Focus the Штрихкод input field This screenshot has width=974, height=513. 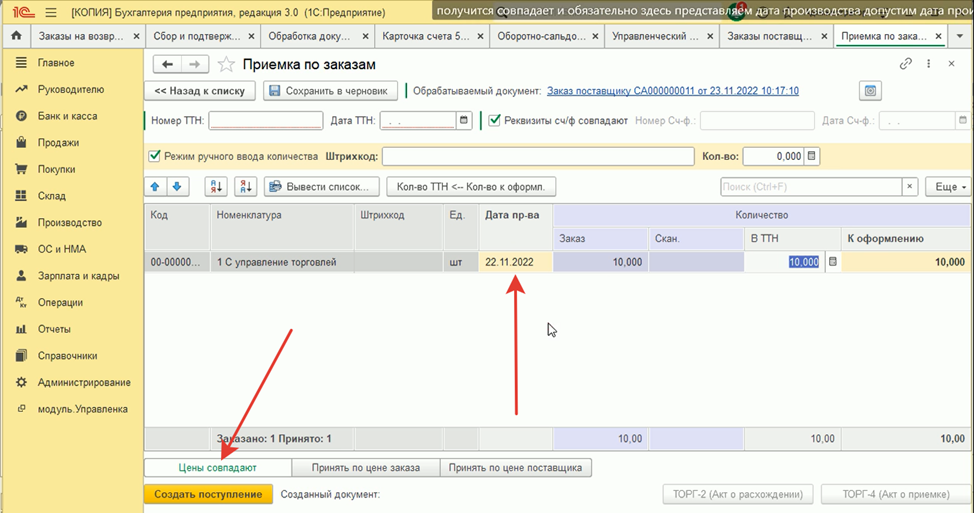click(538, 157)
